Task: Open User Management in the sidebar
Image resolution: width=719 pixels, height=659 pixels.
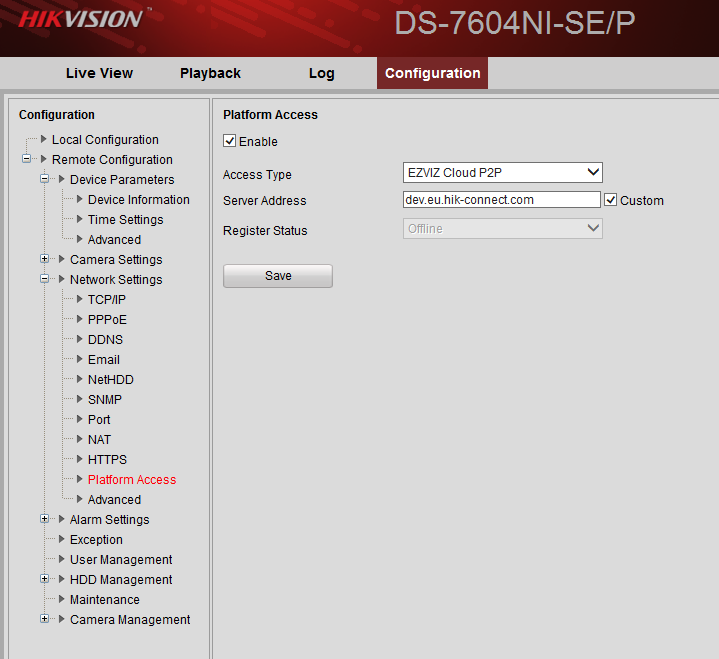Action: point(120,559)
